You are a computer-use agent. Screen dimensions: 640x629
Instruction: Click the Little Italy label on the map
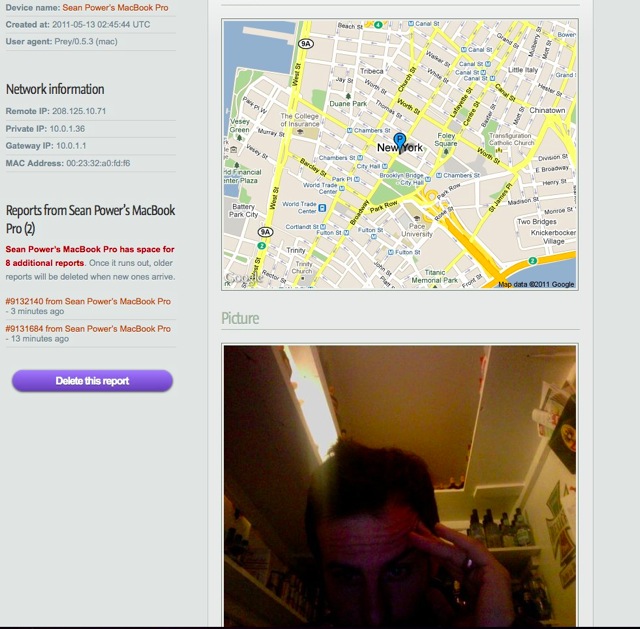523,70
